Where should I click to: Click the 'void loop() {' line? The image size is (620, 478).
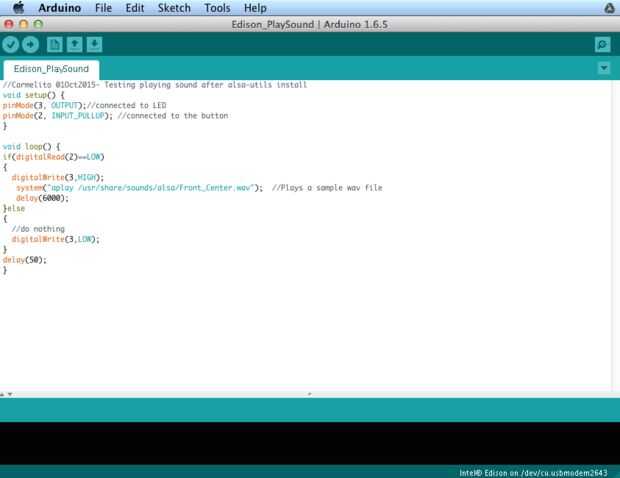pyautogui.click(x=31, y=146)
